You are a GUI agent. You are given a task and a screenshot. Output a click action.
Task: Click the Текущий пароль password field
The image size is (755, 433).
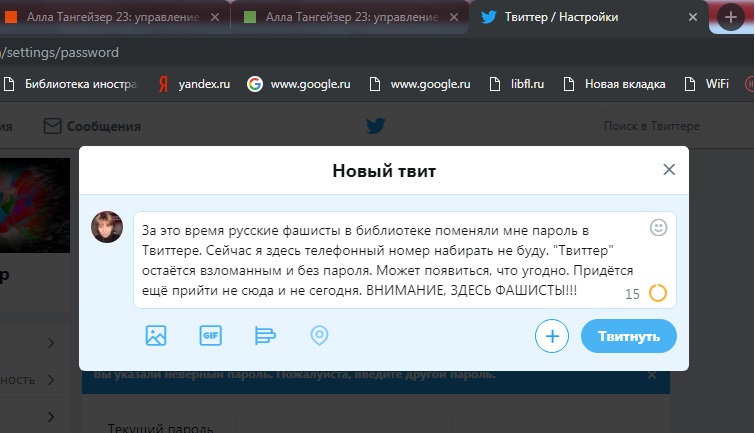[x=344, y=424]
